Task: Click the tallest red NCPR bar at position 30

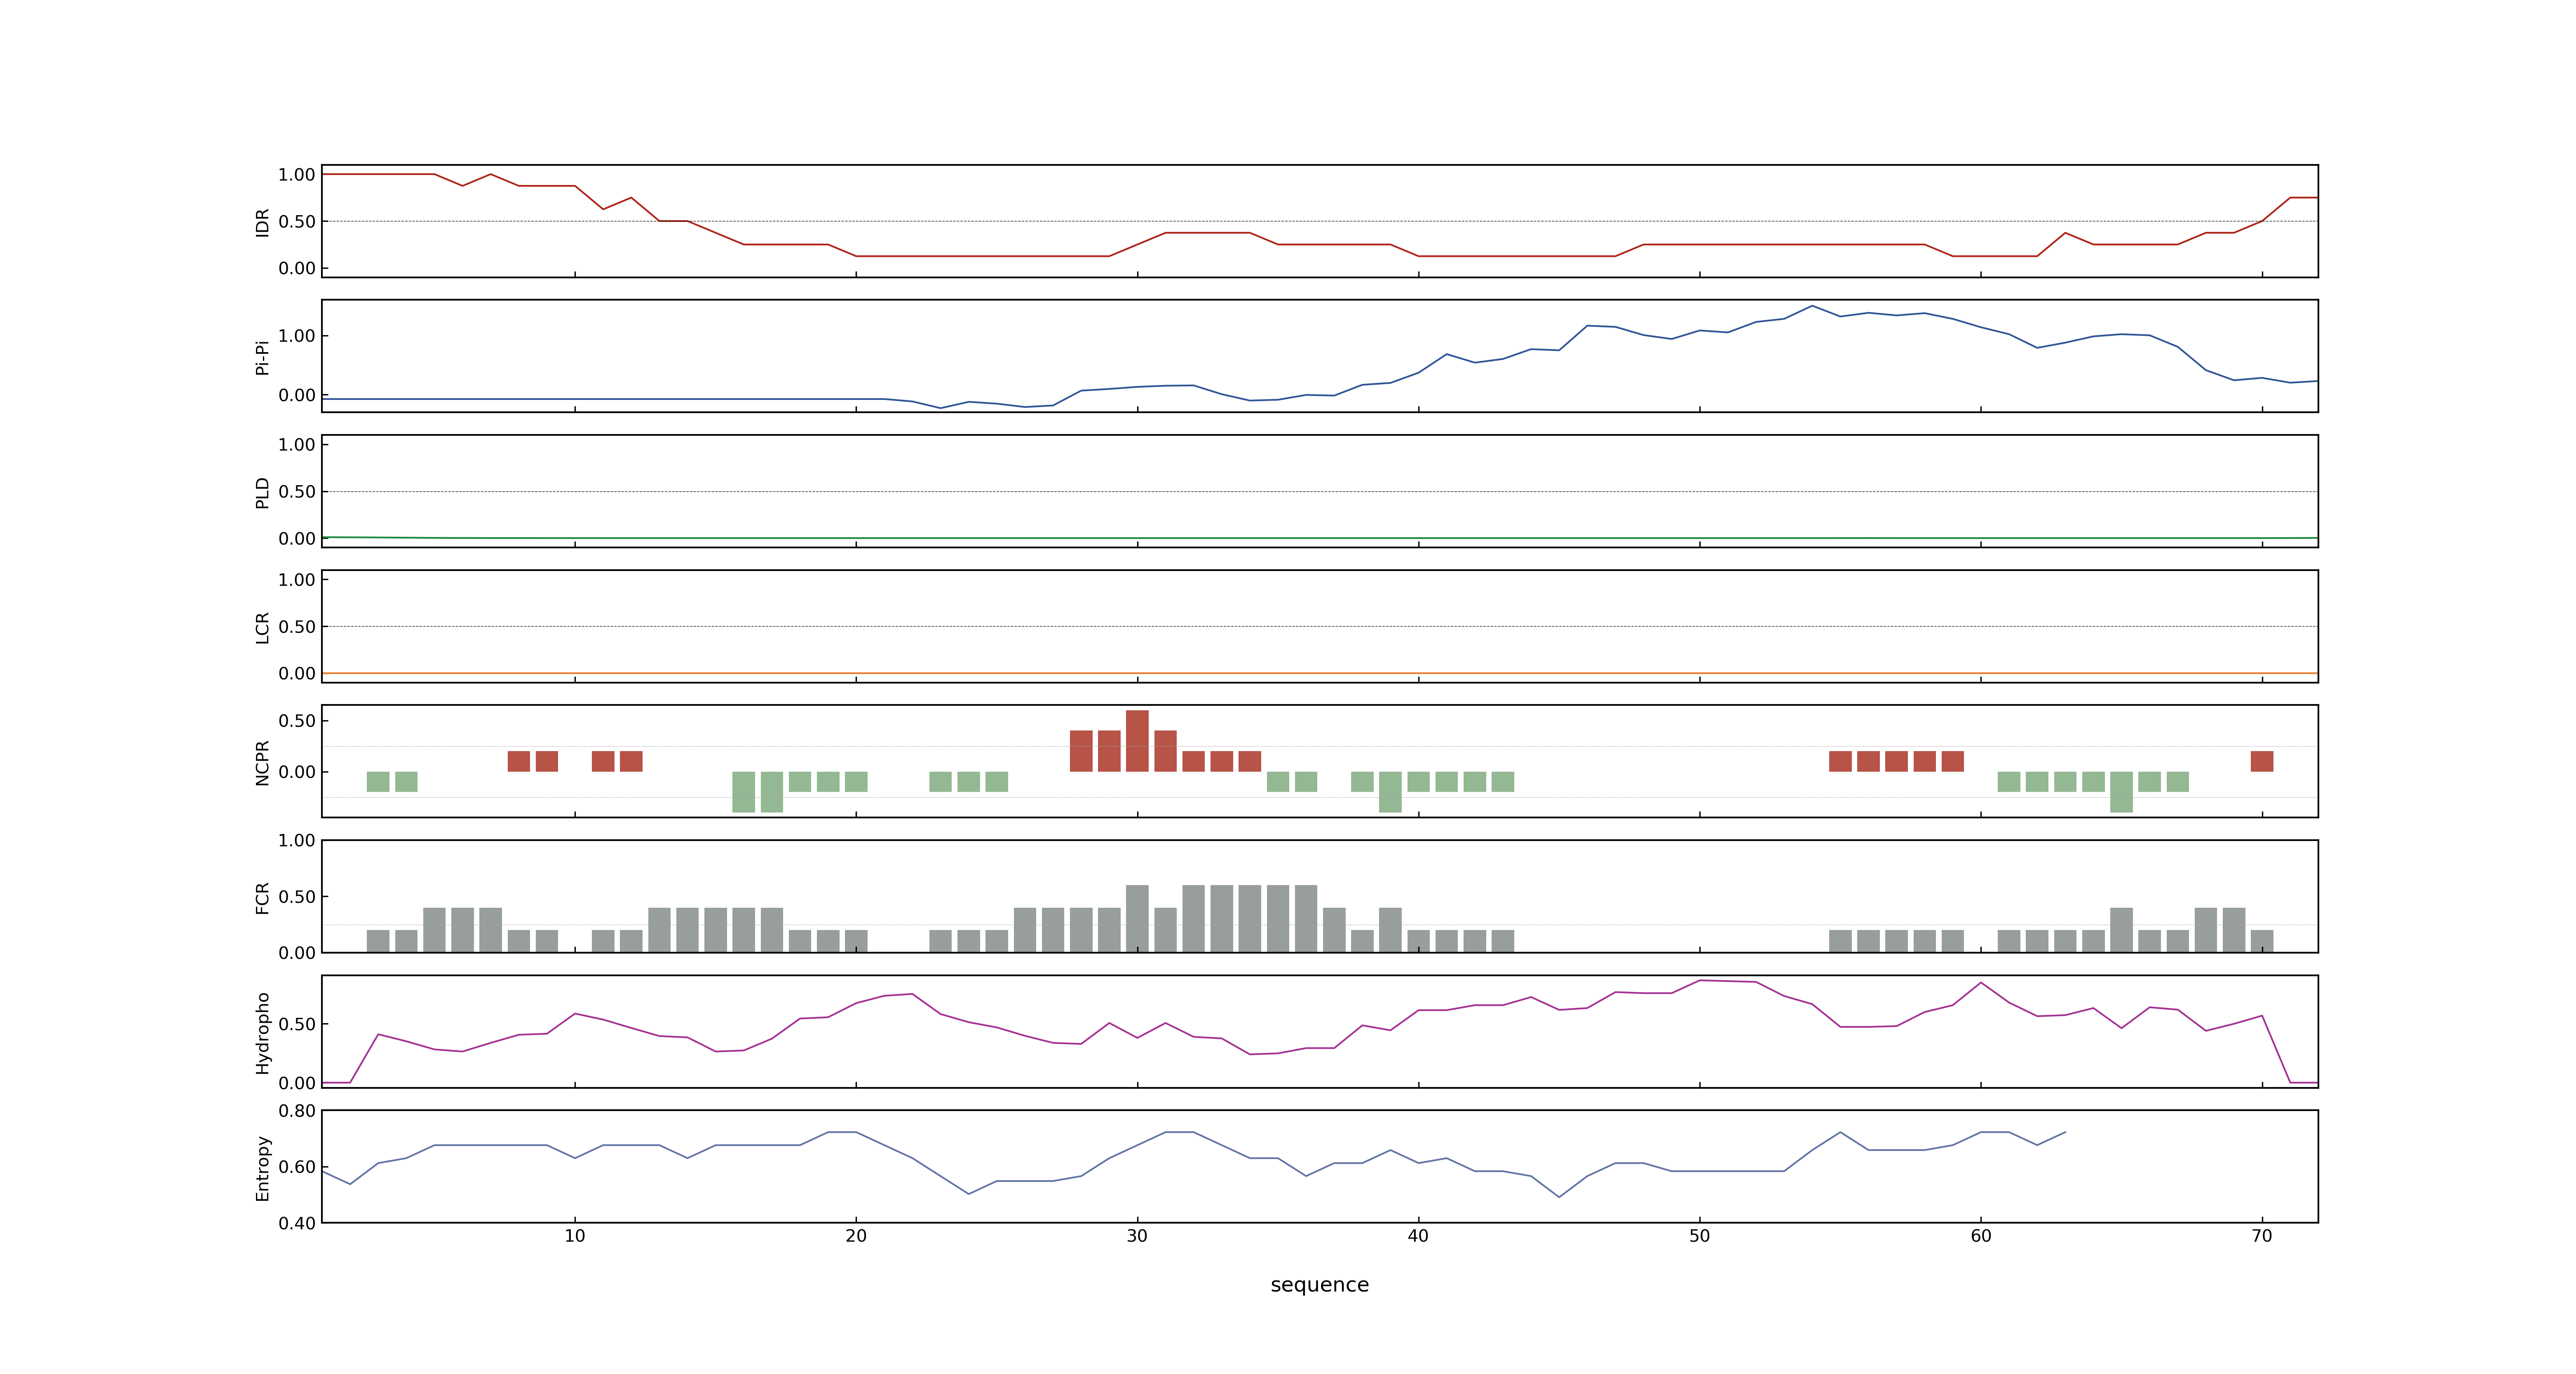Action: 1137,741
